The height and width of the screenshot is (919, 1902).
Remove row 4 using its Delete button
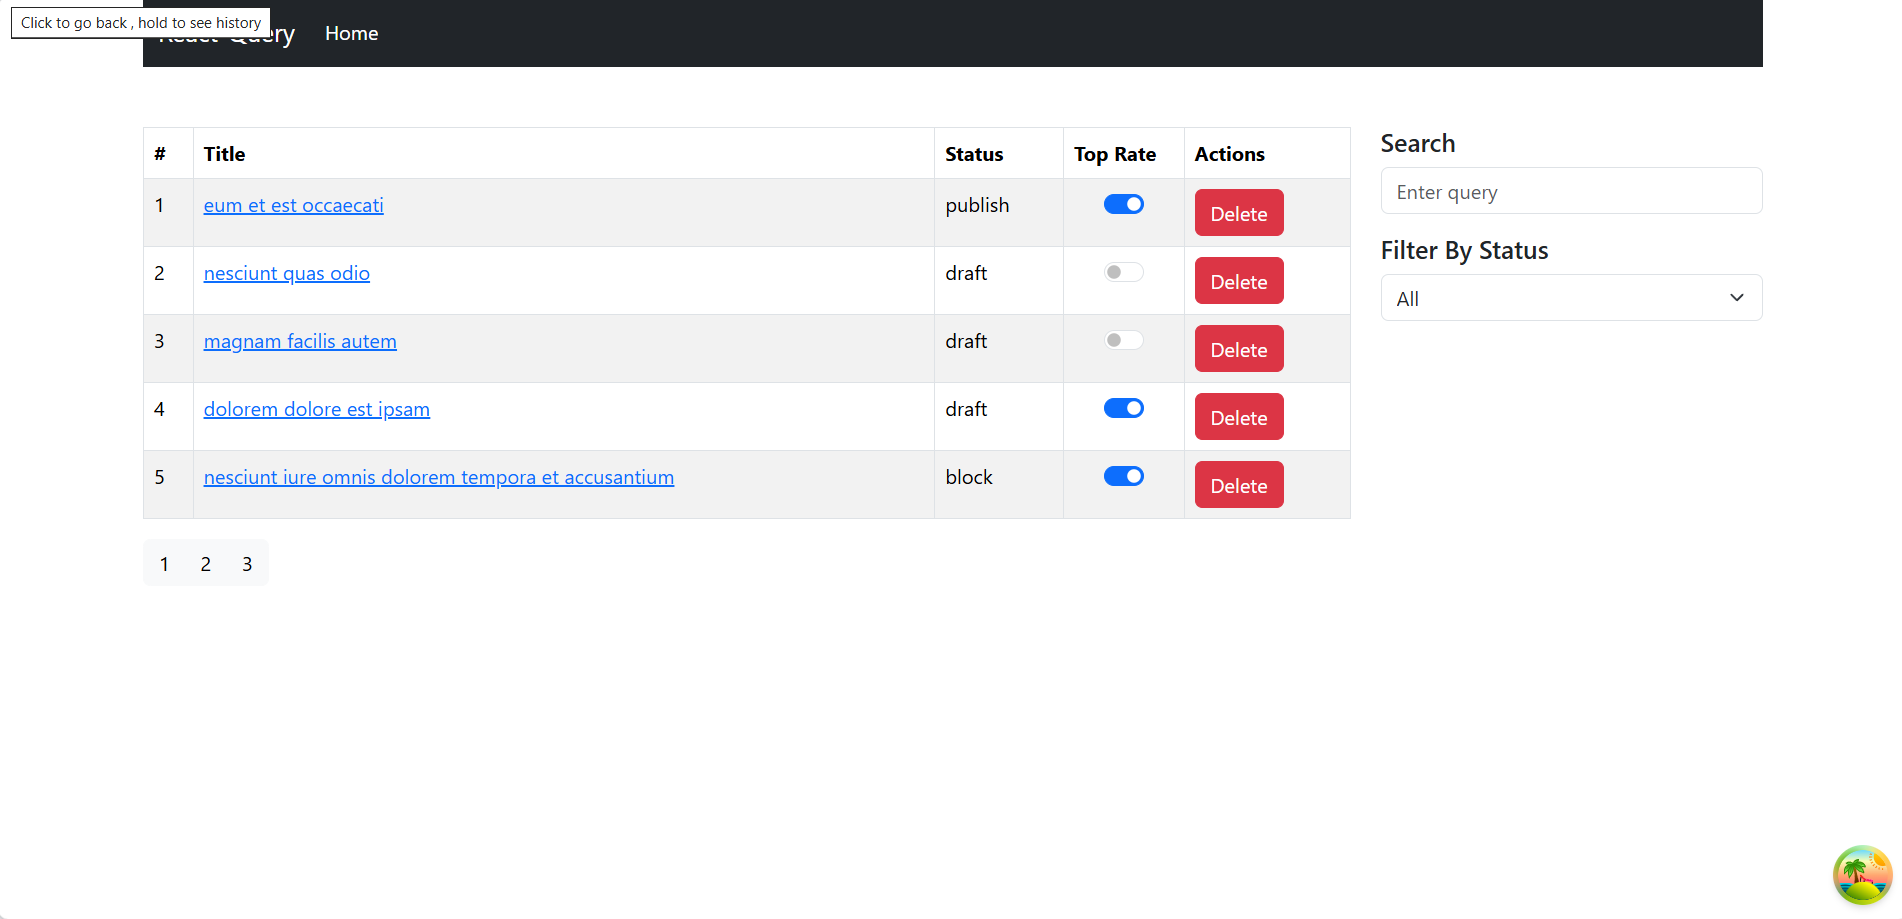(1238, 417)
